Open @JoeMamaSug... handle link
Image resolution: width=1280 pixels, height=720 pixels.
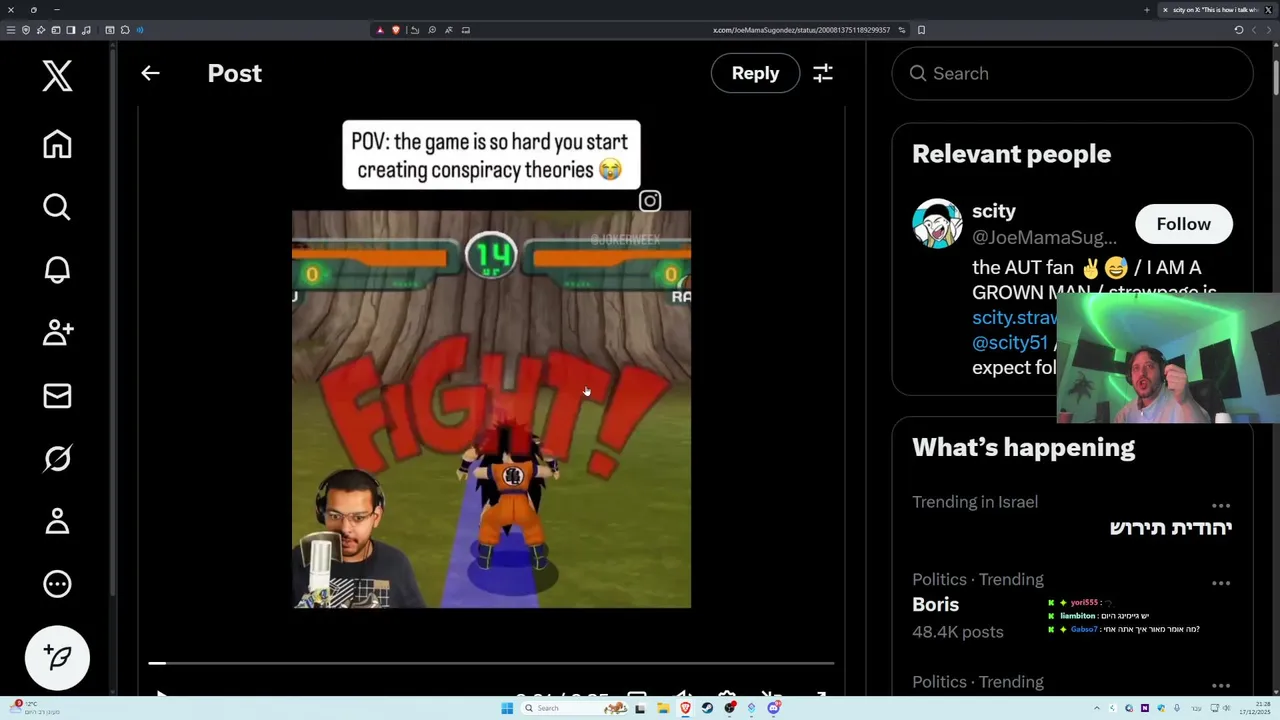pos(1044,237)
